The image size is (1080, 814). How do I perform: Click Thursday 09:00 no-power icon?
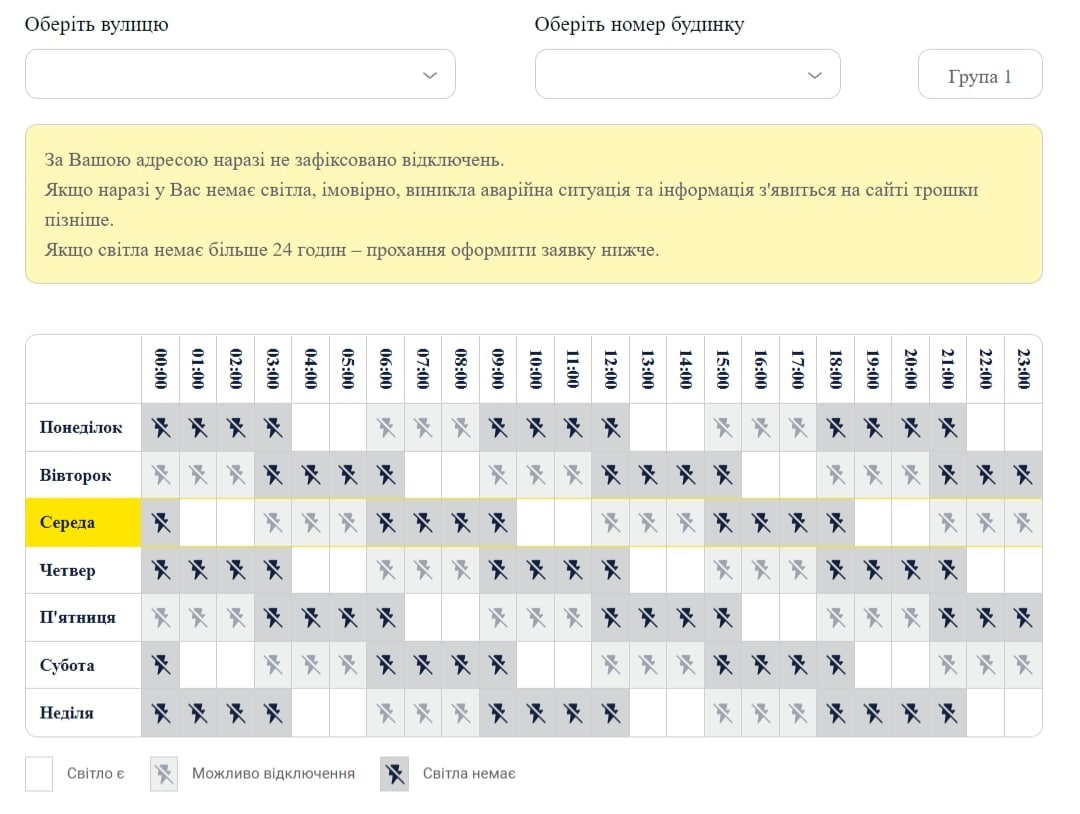point(498,570)
